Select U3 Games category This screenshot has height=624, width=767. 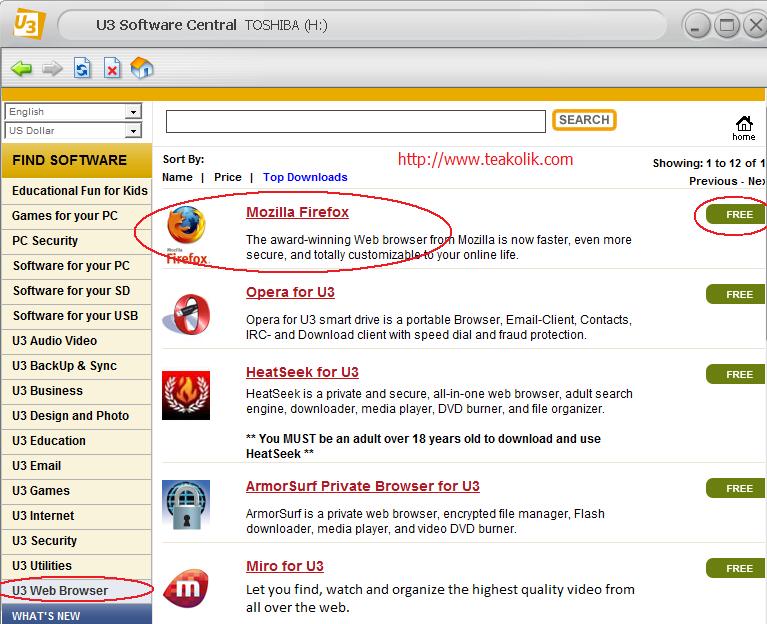tap(77, 491)
